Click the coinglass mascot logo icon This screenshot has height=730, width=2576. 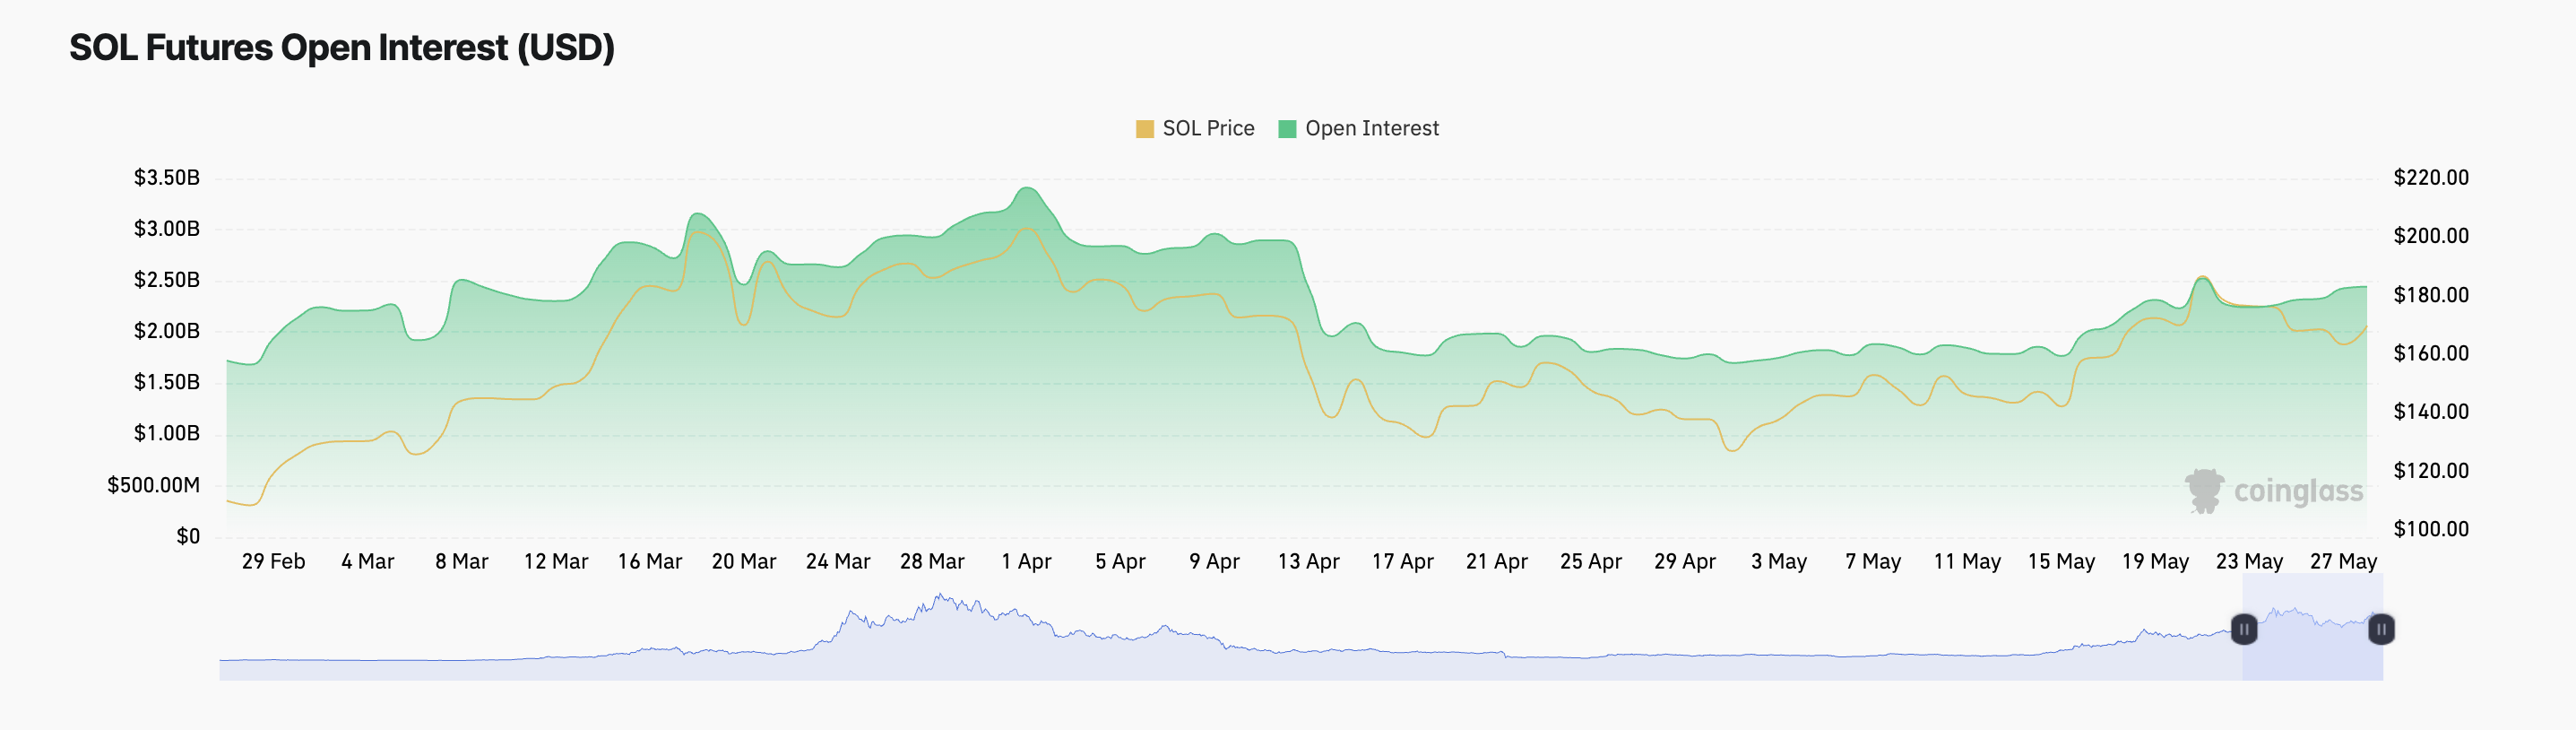[2204, 490]
